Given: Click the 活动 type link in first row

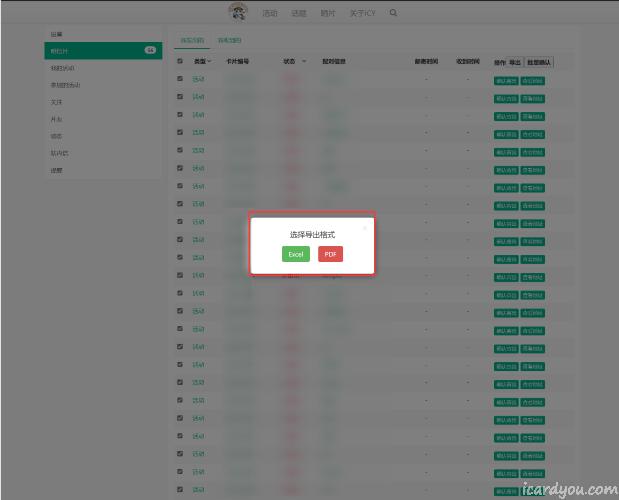Looking at the screenshot, I should pyautogui.click(x=198, y=79).
